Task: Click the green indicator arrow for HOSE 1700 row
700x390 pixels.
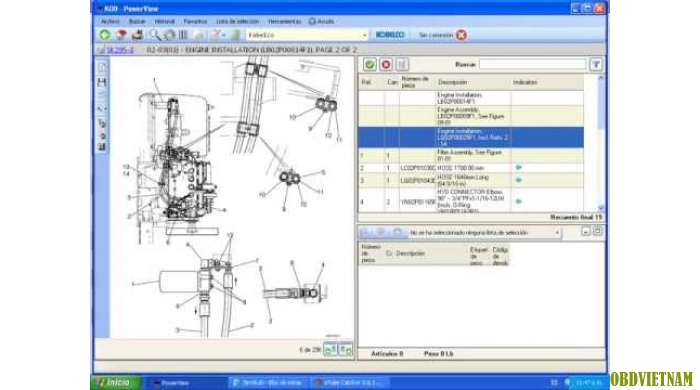Action: click(x=518, y=167)
